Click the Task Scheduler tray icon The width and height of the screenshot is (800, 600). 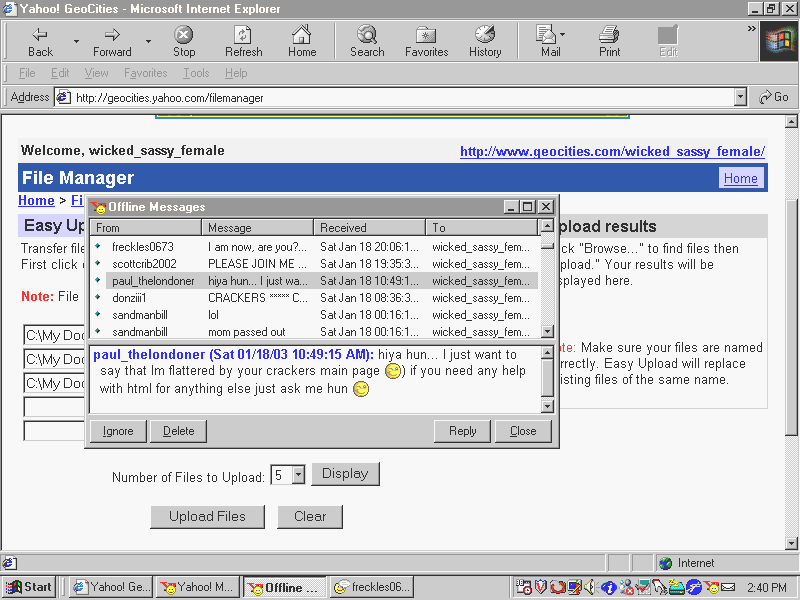(523, 587)
